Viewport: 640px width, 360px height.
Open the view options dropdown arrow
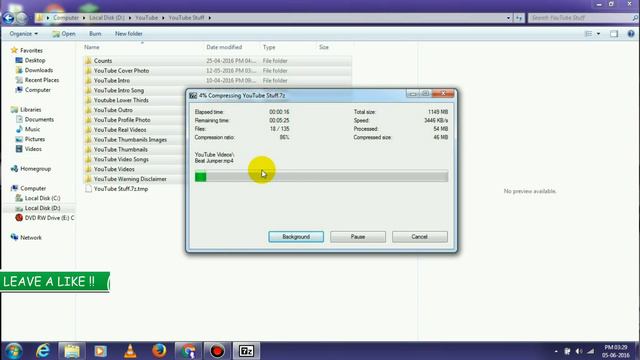[x=598, y=34]
